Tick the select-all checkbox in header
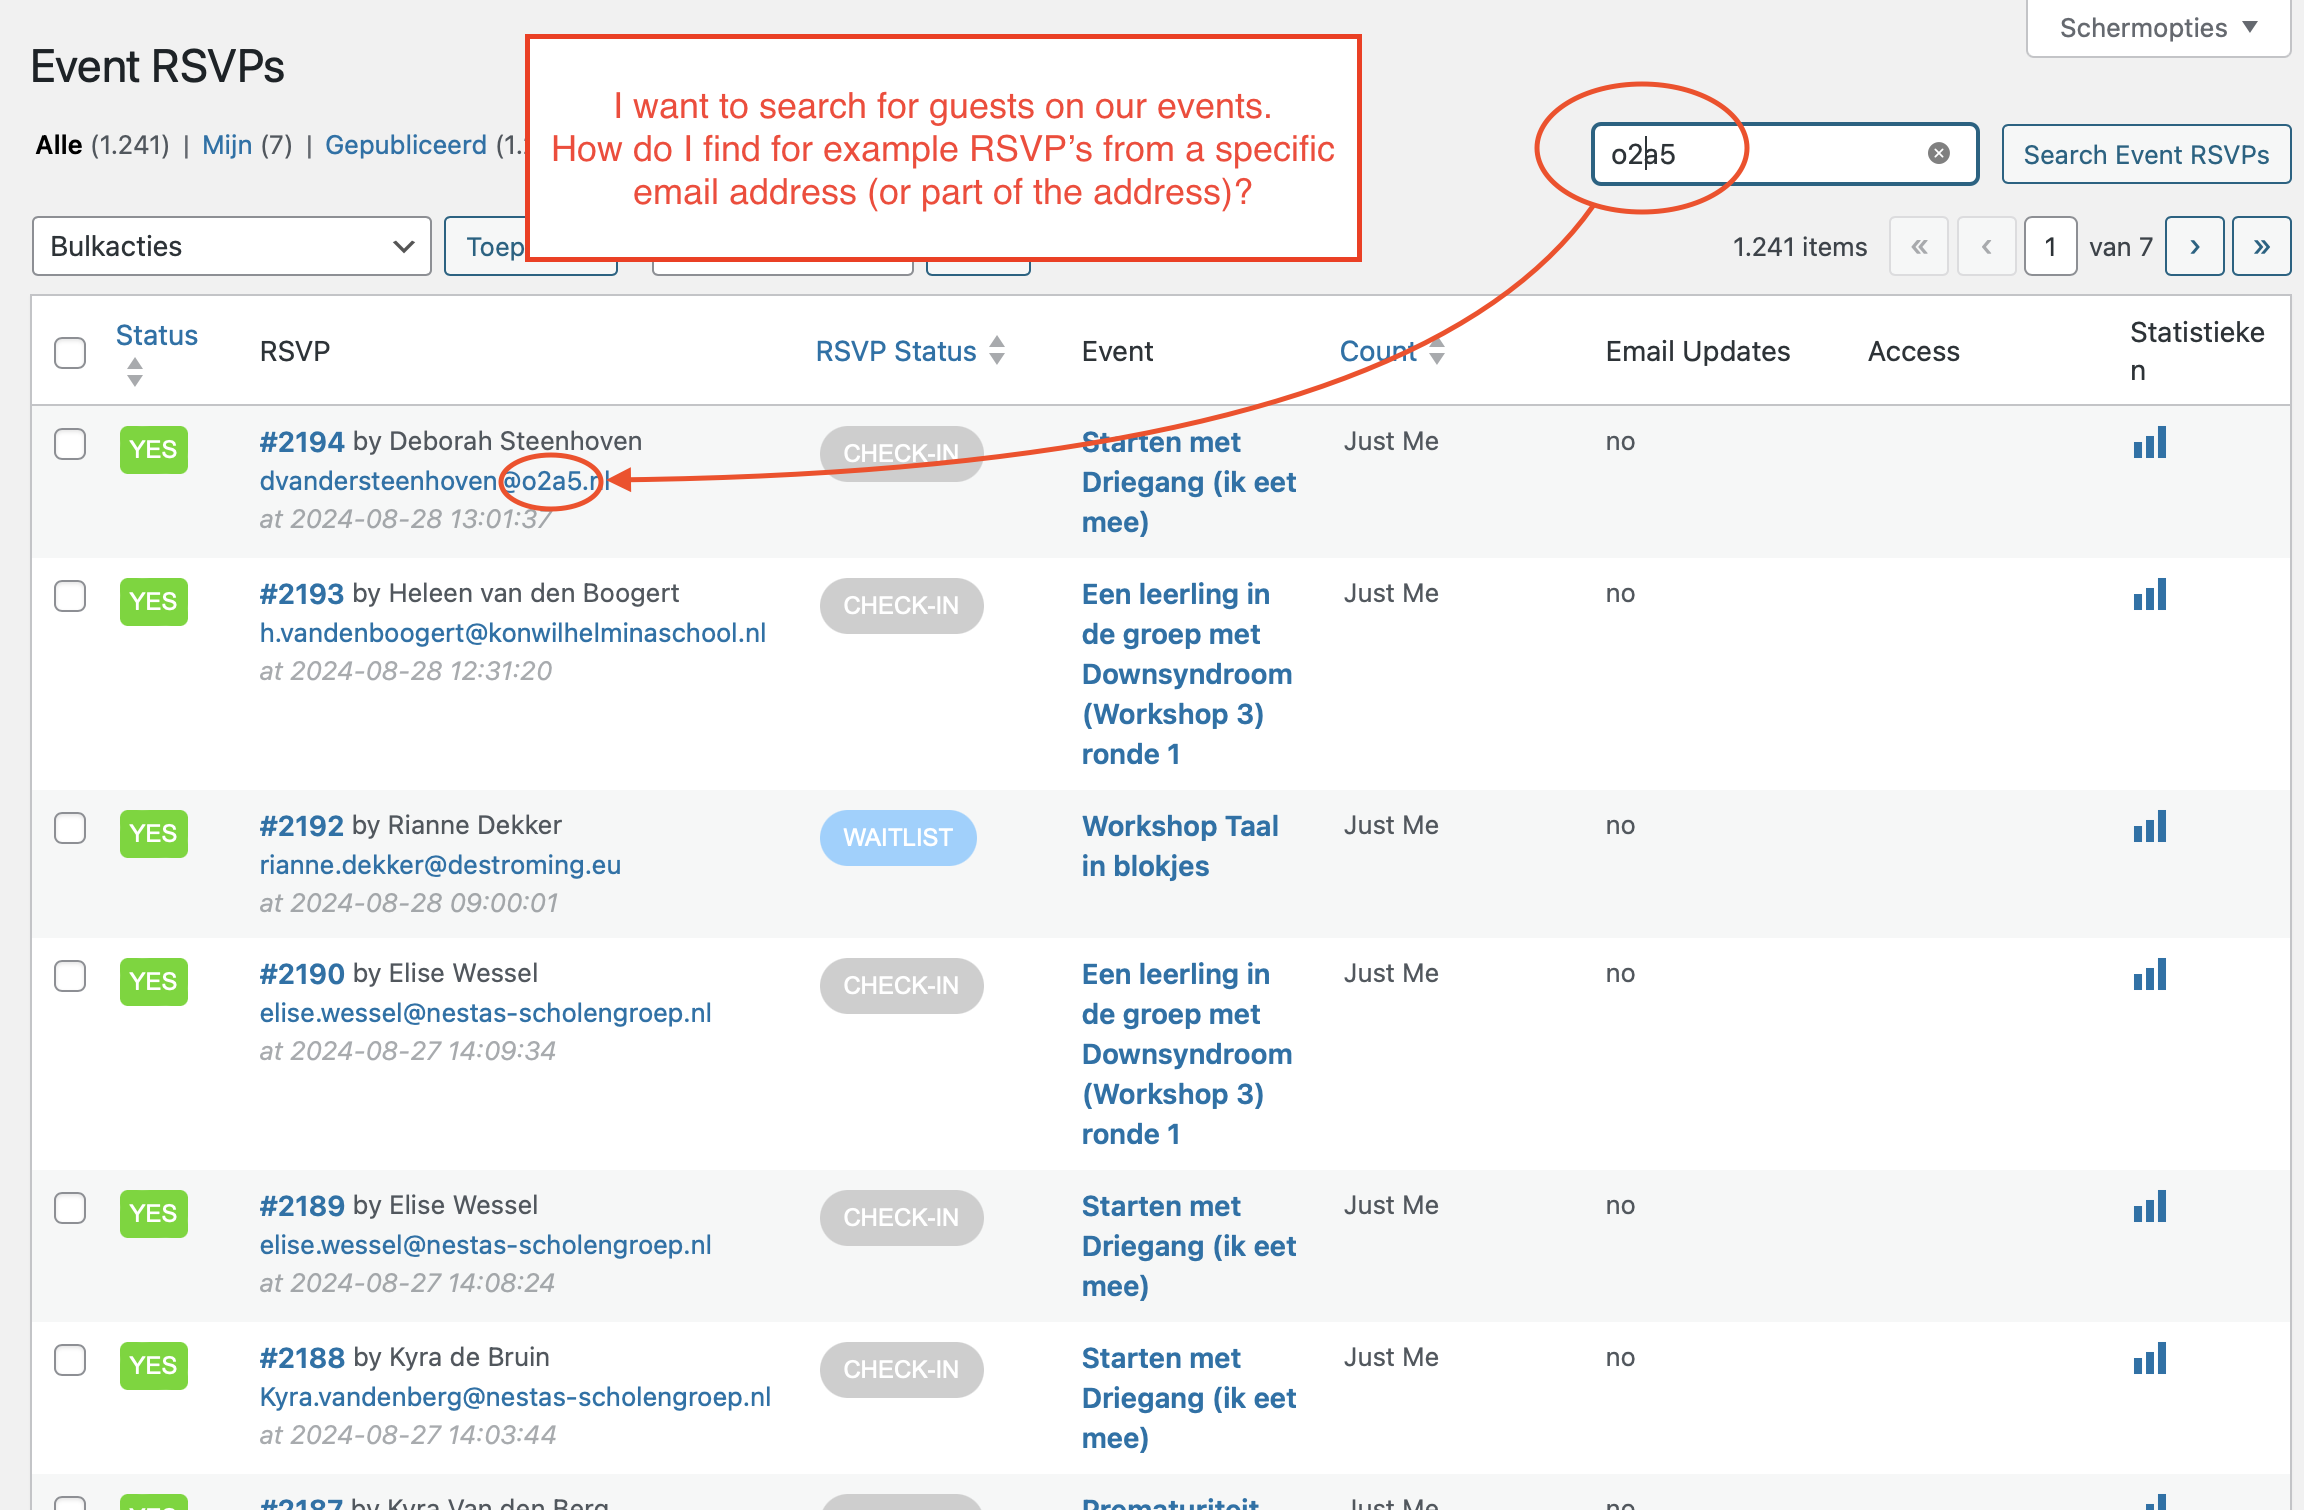The width and height of the screenshot is (2304, 1510). [x=70, y=352]
